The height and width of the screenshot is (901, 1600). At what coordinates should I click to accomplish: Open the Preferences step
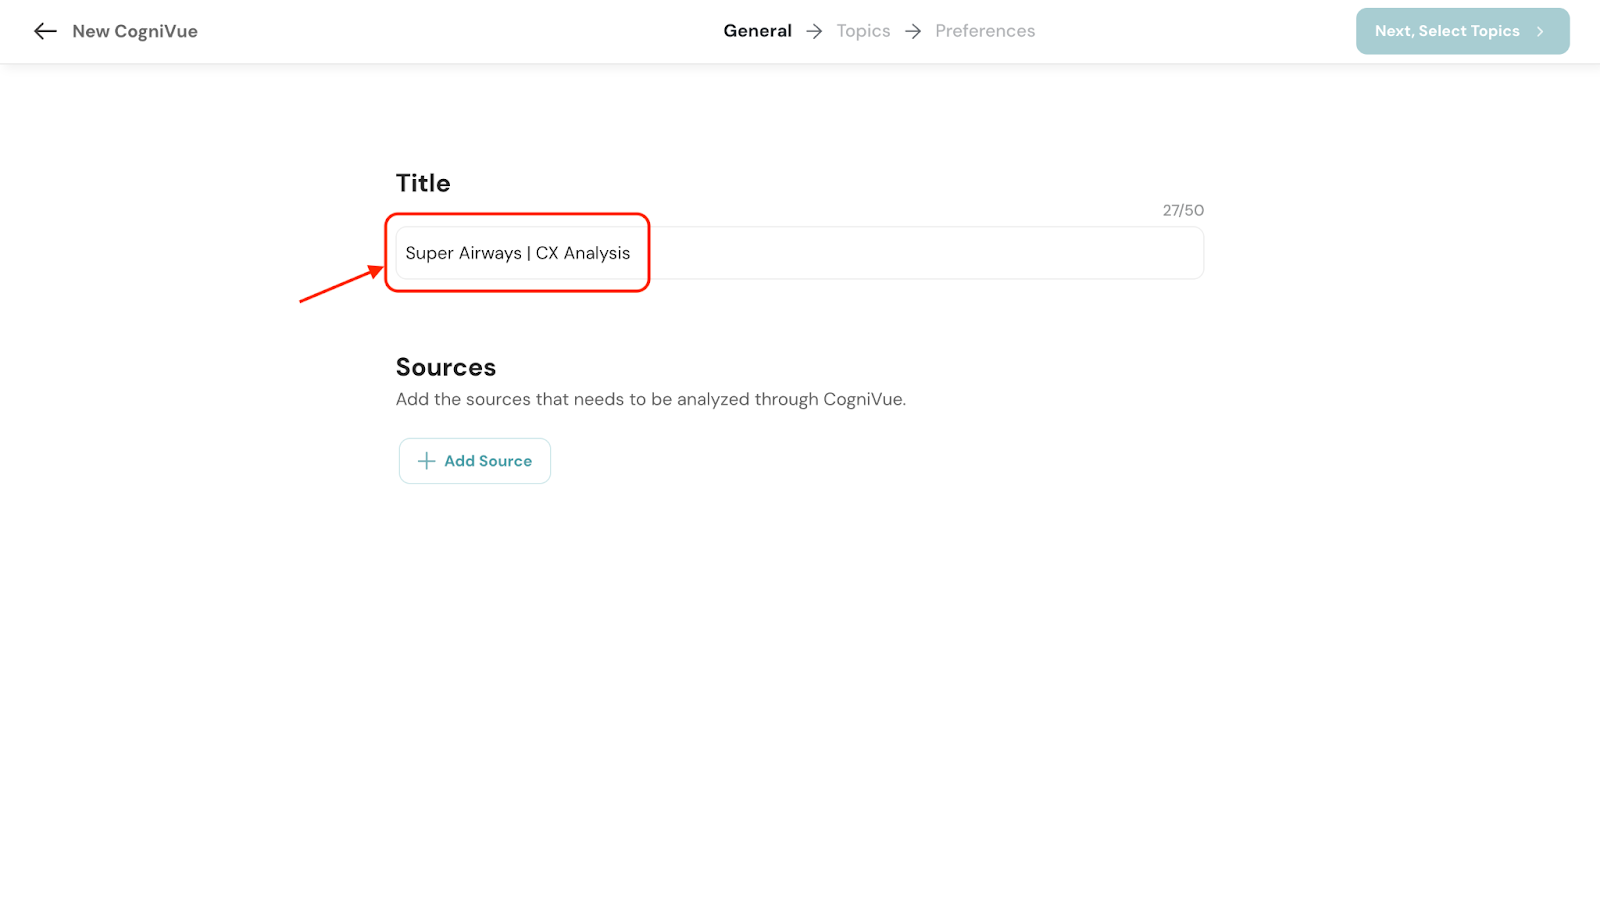(985, 31)
